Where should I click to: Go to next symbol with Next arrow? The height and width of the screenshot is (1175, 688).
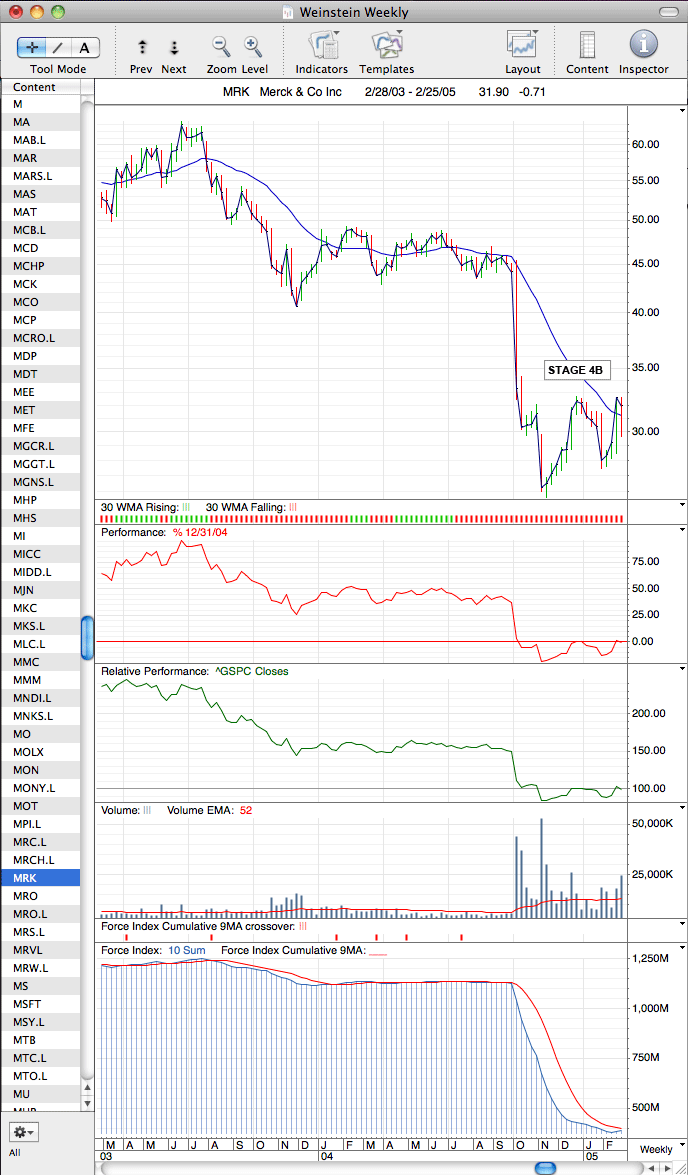coord(174,47)
